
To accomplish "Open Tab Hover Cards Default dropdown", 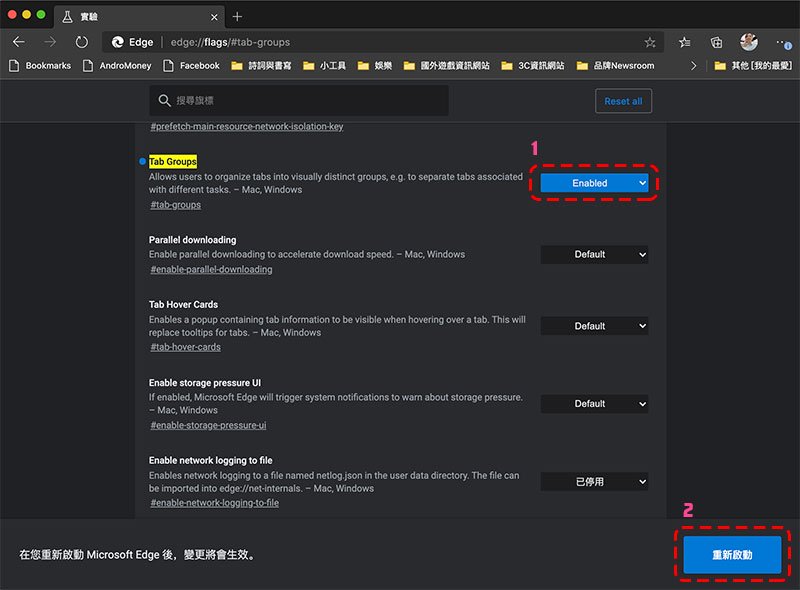I will coord(594,326).
